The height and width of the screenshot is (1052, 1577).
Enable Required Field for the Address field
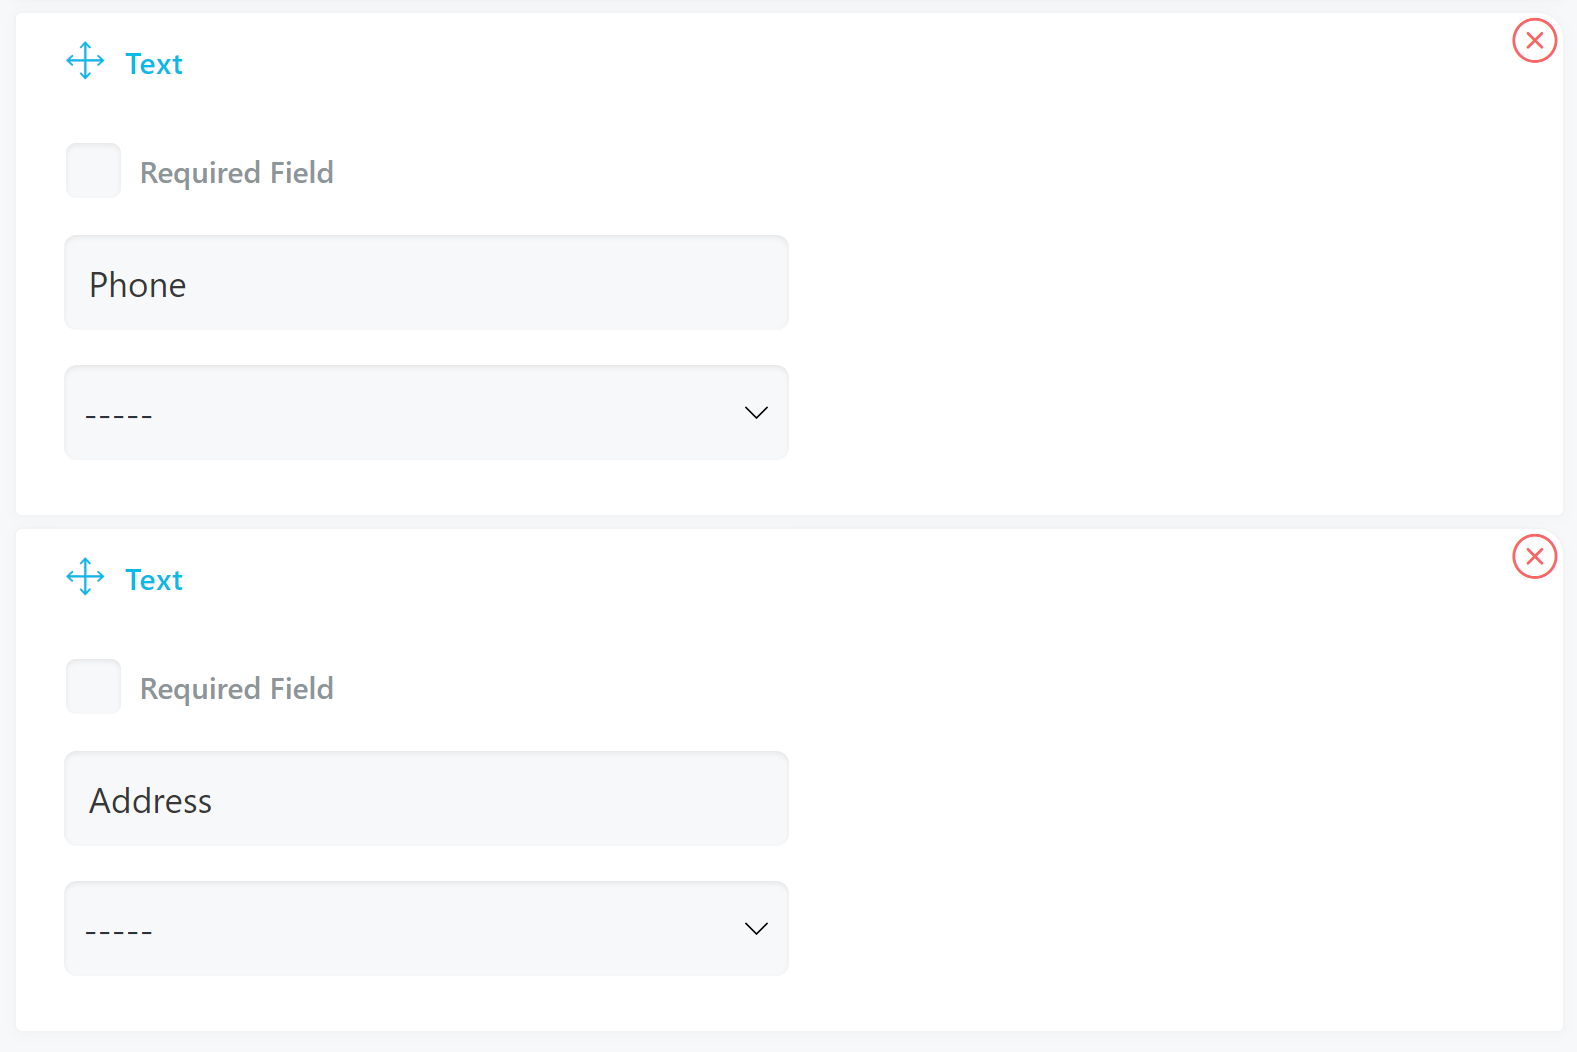[x=92, y=686]
